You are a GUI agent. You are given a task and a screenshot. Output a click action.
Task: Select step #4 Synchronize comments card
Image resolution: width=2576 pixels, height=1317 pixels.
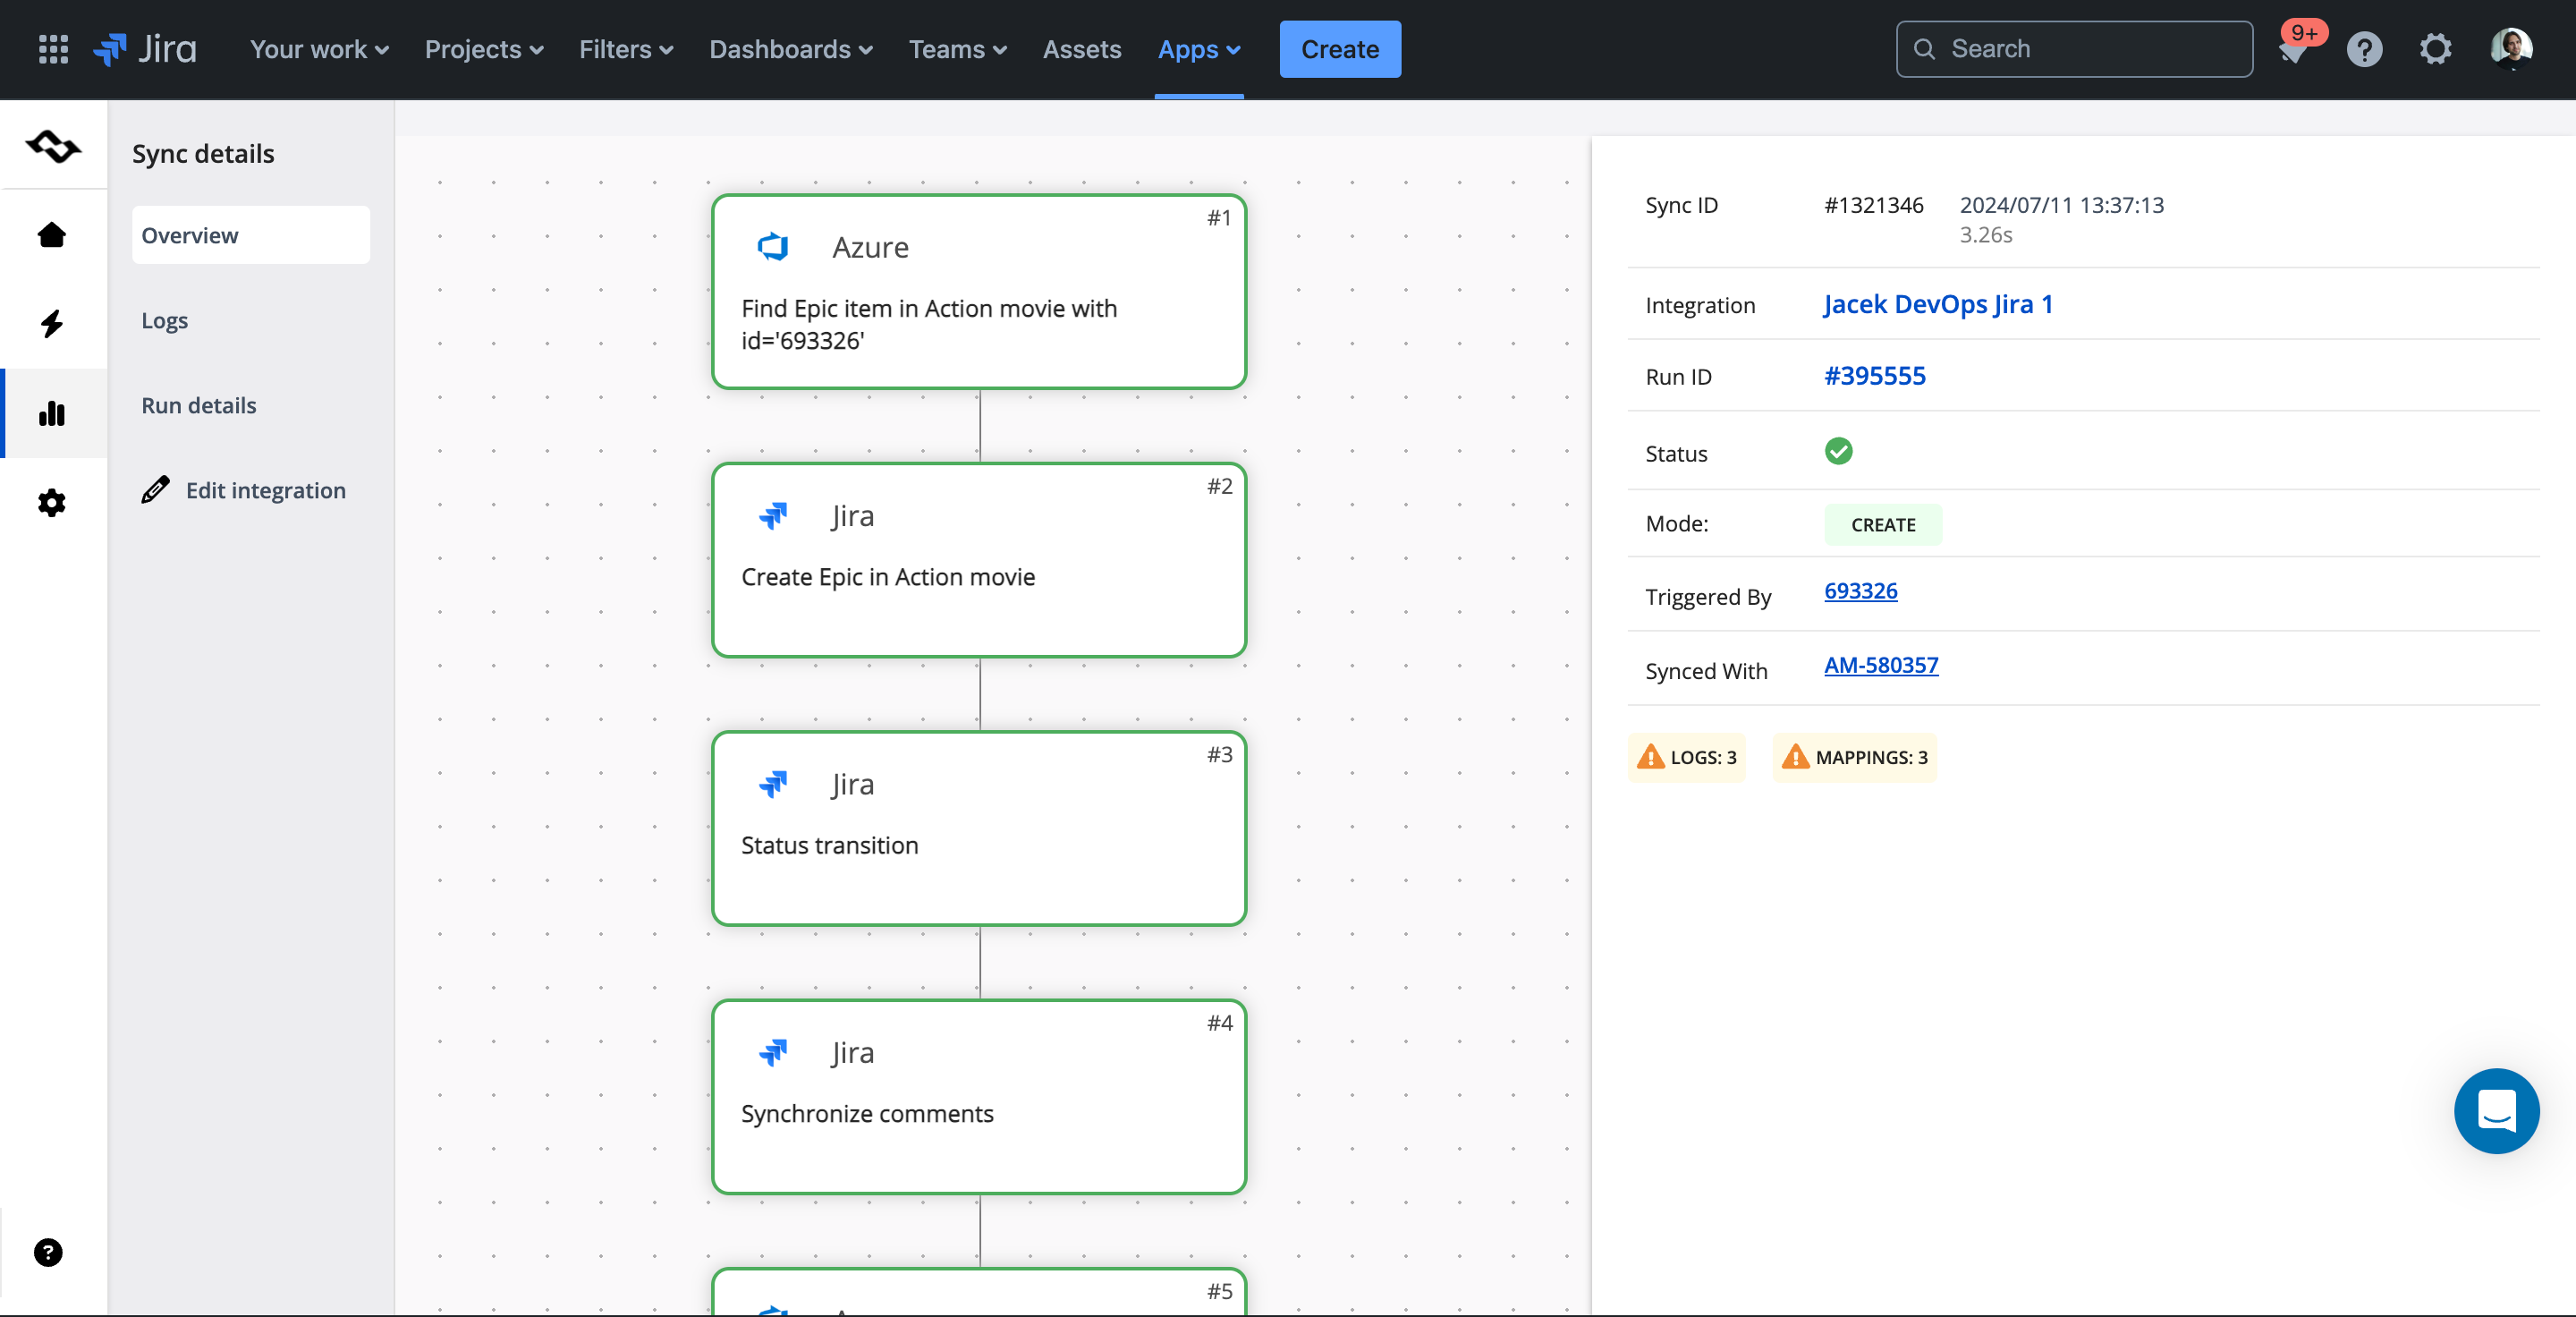[979, 1097]
